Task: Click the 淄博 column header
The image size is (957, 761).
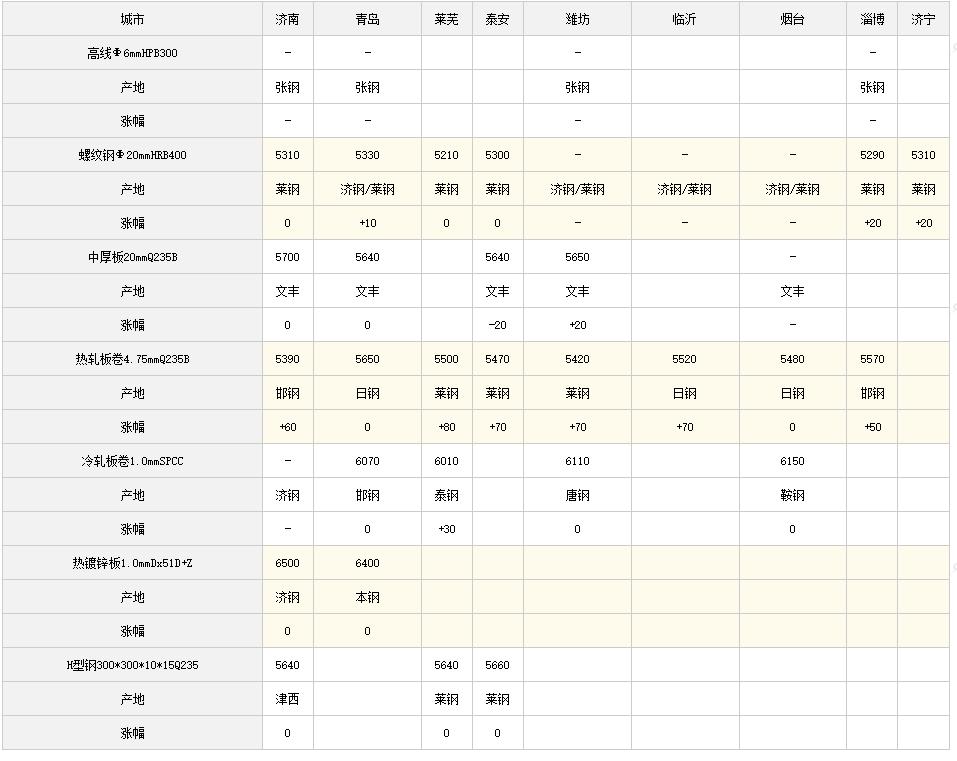Action: pyautogui.click(x=872, y=20)
